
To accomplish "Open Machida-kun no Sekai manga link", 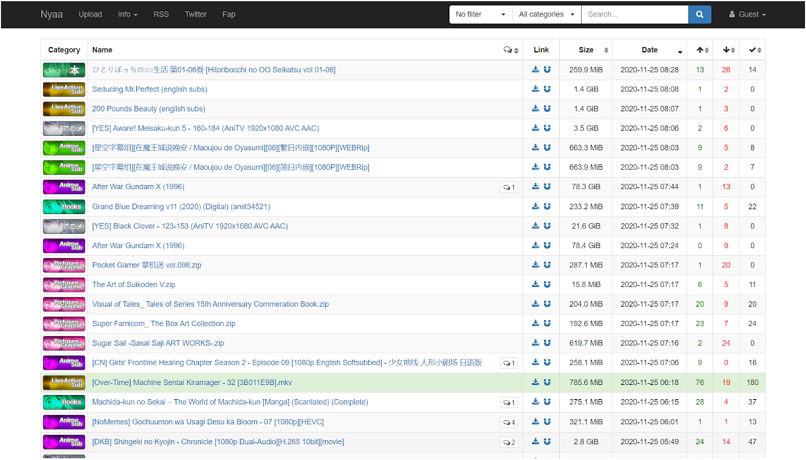I will pyautogui.click(x=230, y=402).
